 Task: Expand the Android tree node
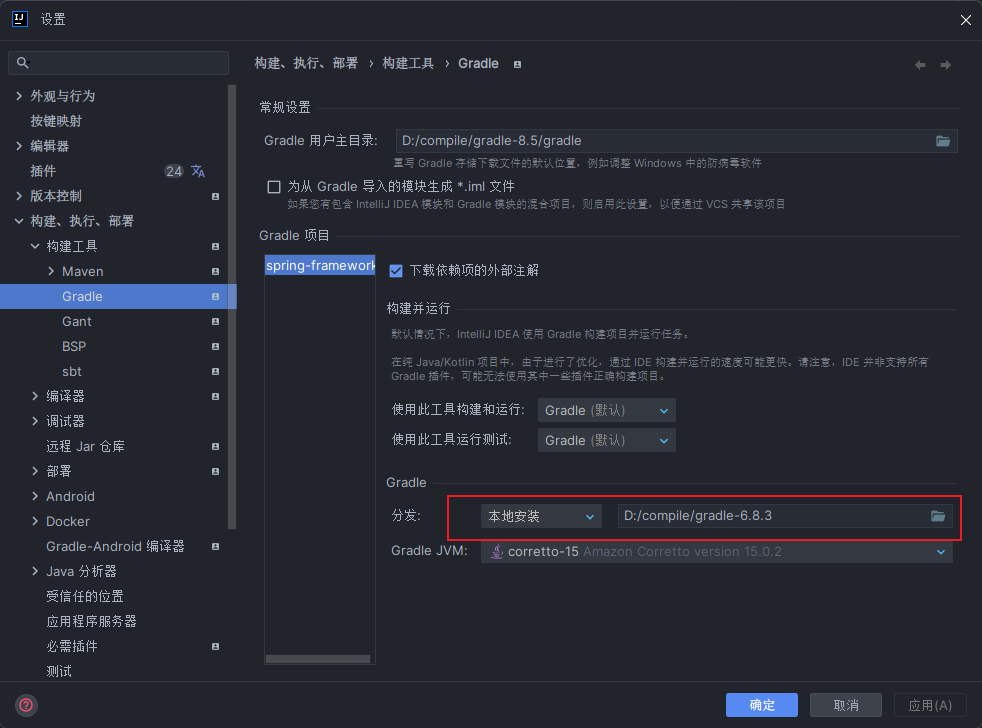coord(35,496)
